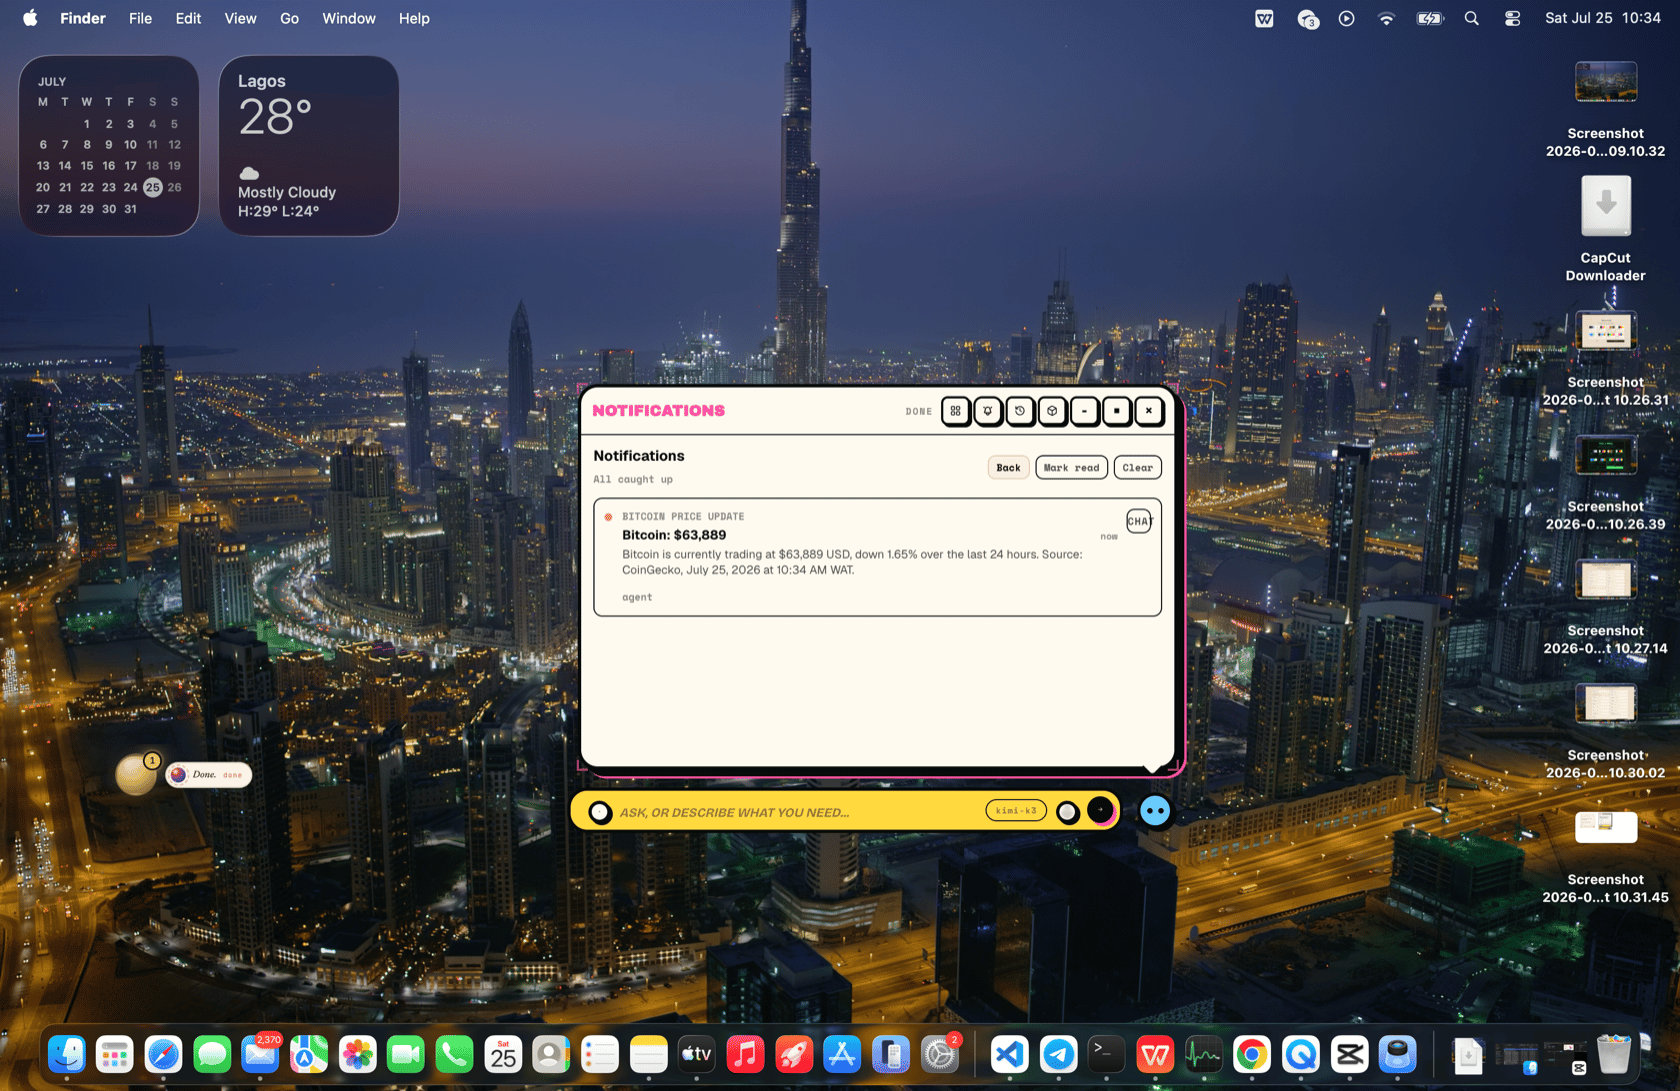Image resolution: width=1680 pixels, height=1091 pixels.
Task: Click the battery icon in menu bar
Action: pos(1430,18)
